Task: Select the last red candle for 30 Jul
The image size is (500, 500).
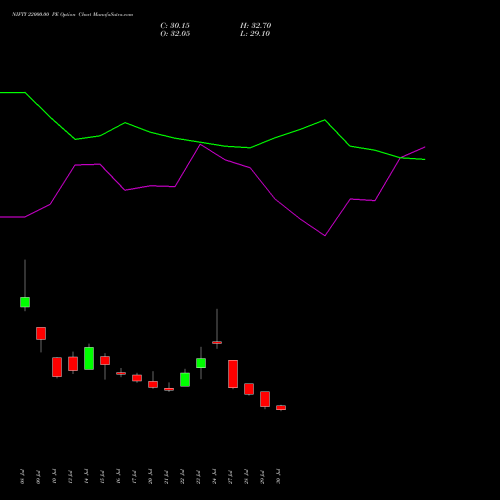Action: (281, 407)
